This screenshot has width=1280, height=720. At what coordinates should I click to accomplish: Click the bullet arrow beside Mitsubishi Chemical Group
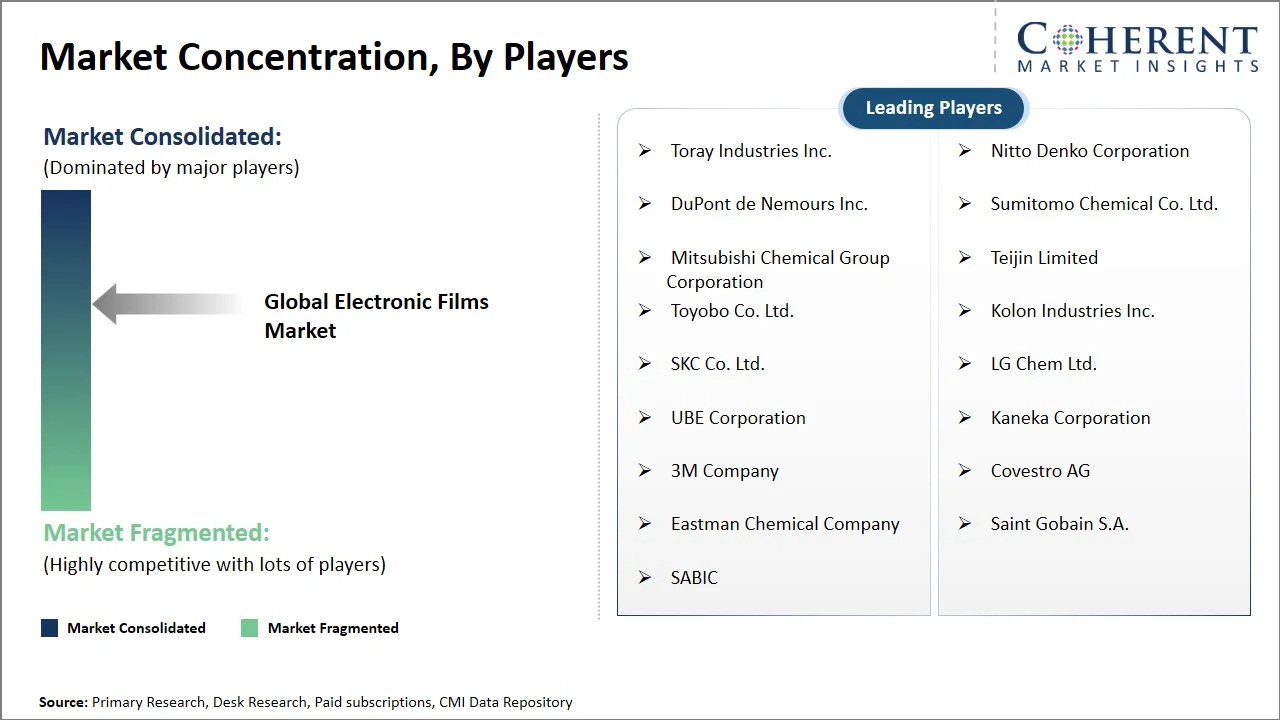click(x=645, y=258)
